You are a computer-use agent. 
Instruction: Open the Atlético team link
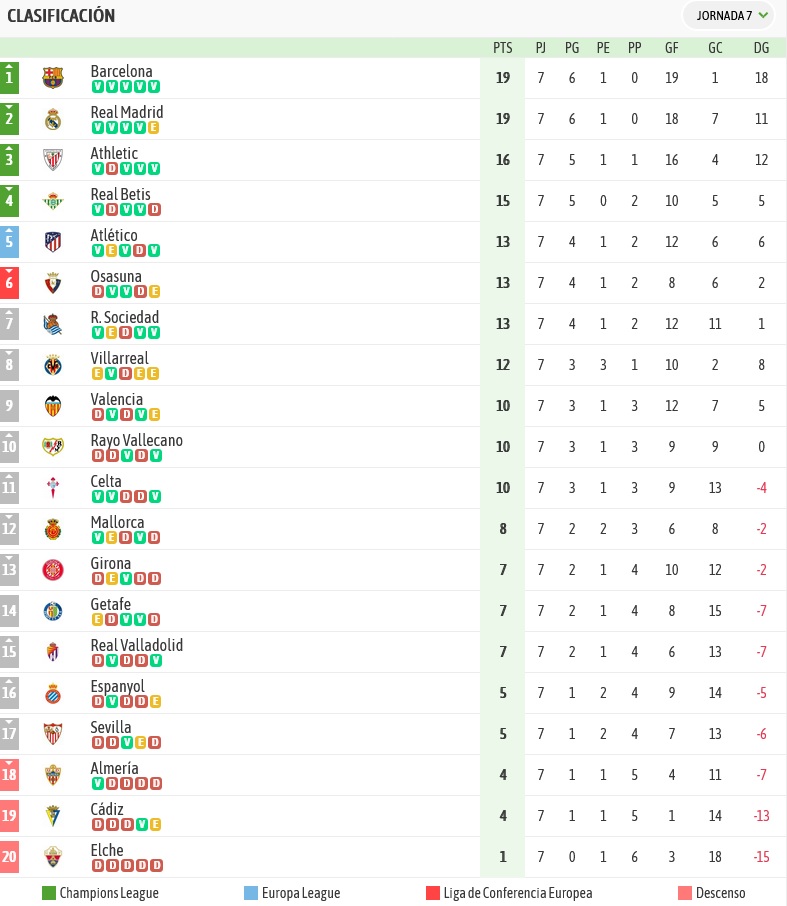tap(114, 235)
